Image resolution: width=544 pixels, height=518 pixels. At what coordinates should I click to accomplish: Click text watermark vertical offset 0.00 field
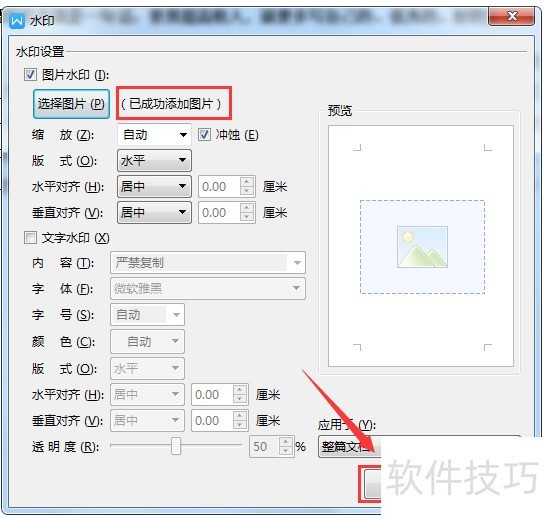click(212, 421)
